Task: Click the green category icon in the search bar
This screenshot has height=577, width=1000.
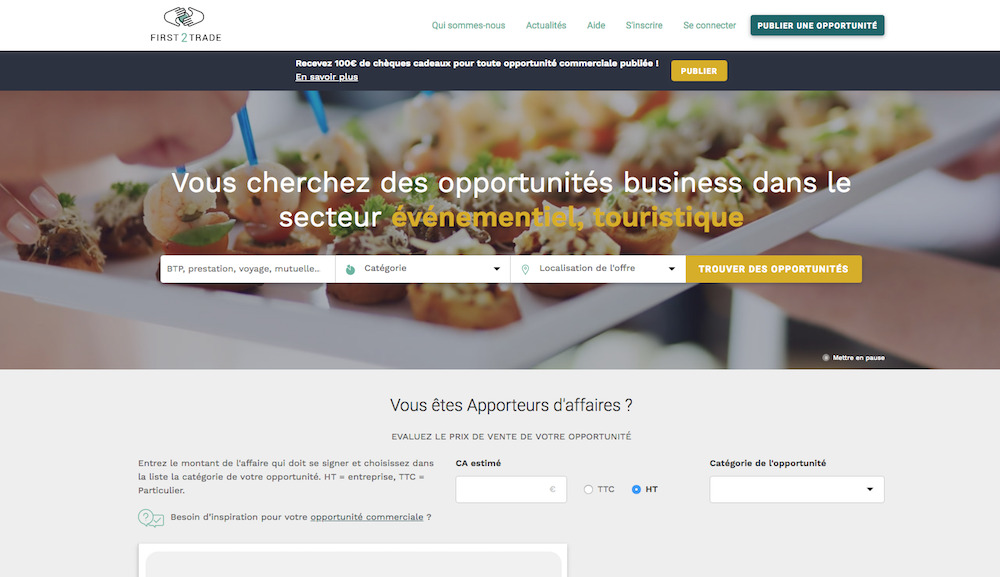Action: (350, 270)
